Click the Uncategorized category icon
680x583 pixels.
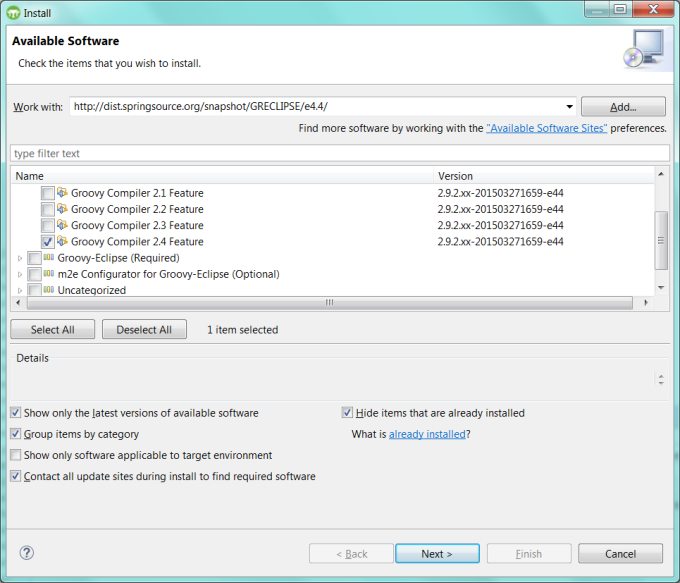point(49,289)
